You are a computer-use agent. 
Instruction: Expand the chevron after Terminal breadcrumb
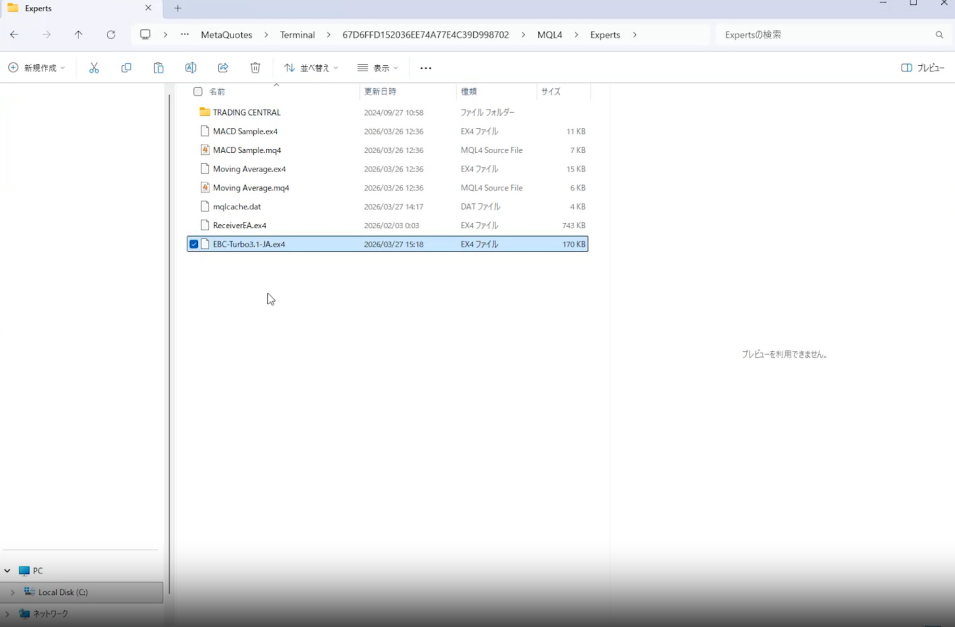[x=328, y=35]
